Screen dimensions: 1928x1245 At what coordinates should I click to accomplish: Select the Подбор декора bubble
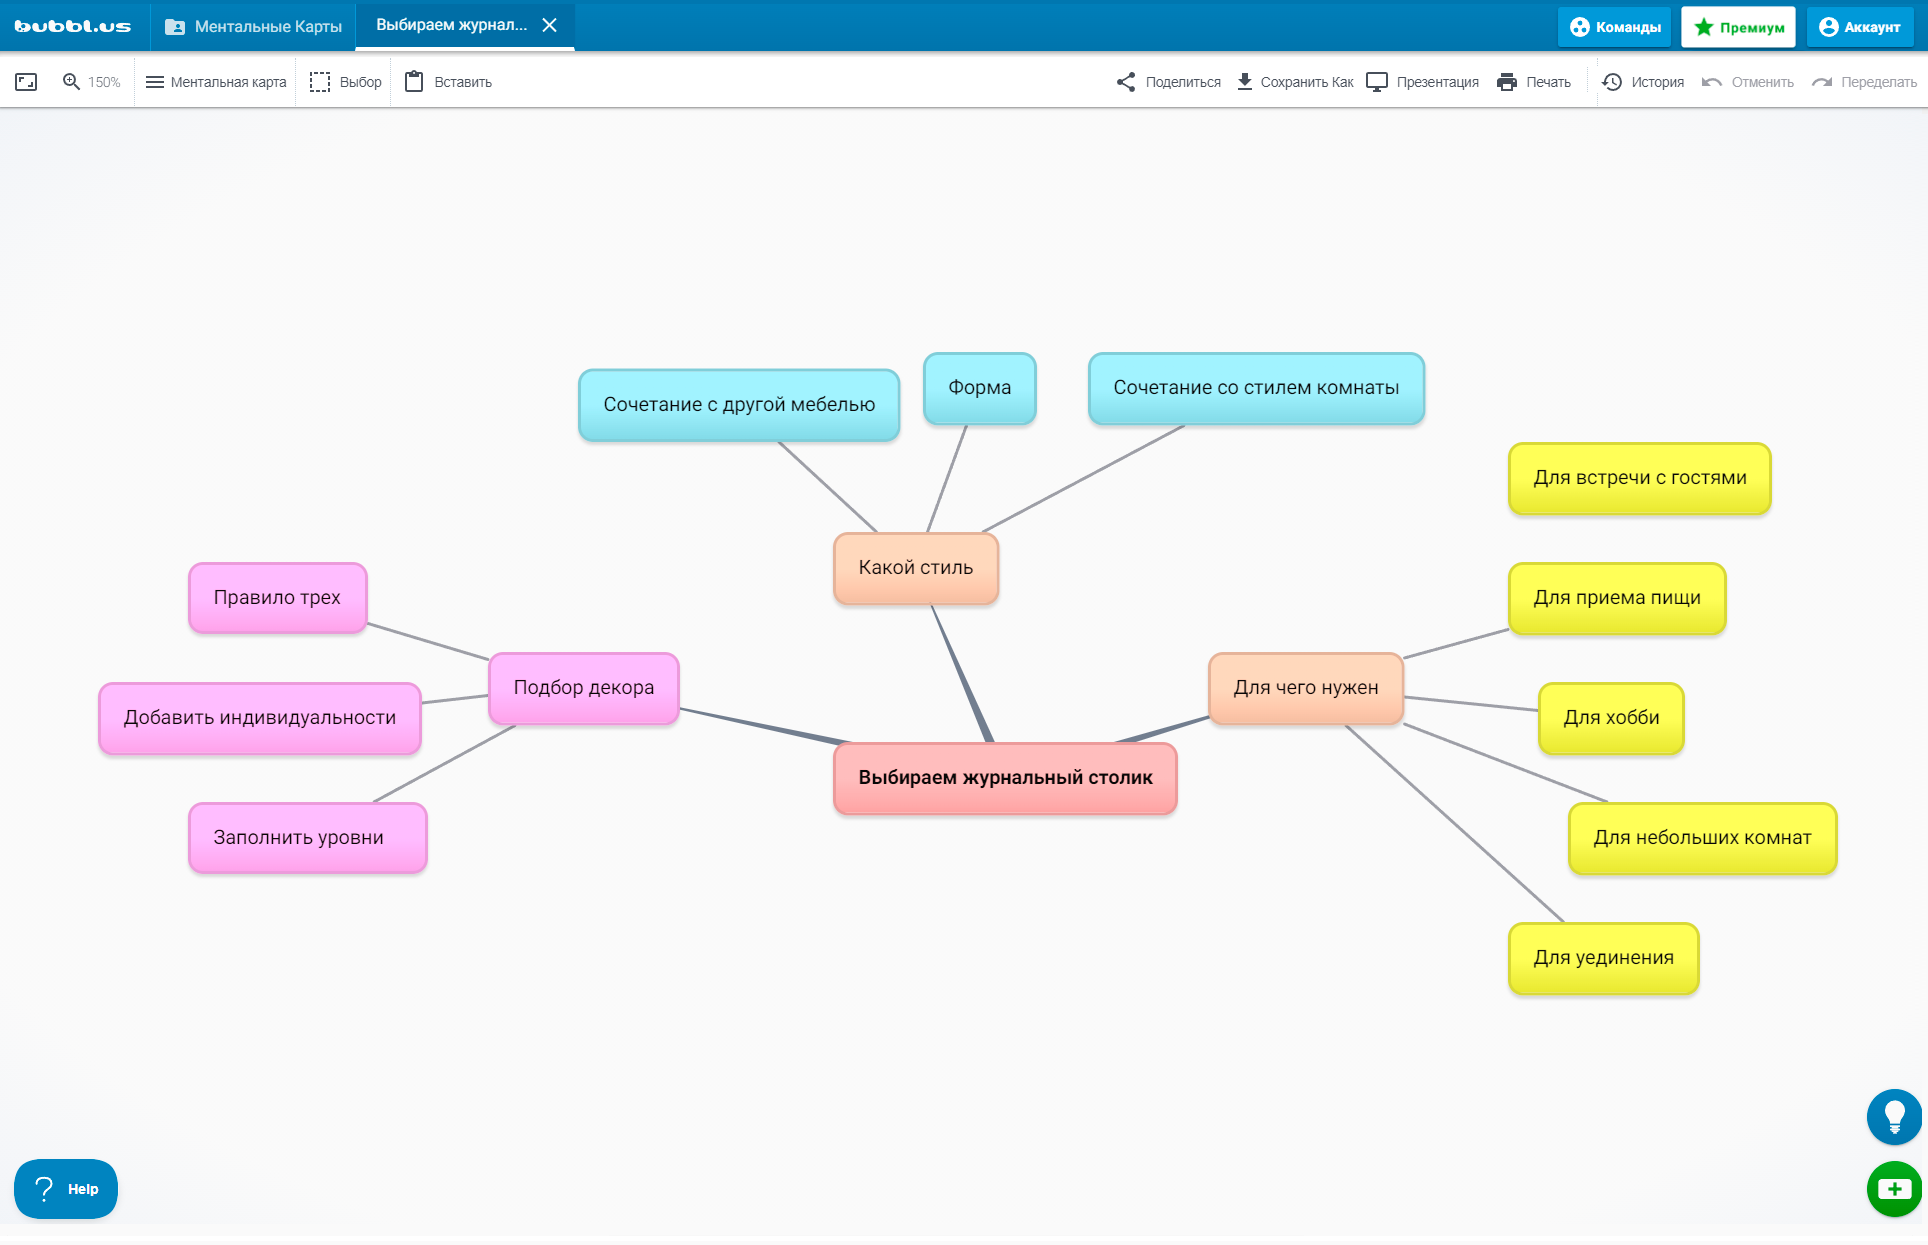(x=583, y=688)
